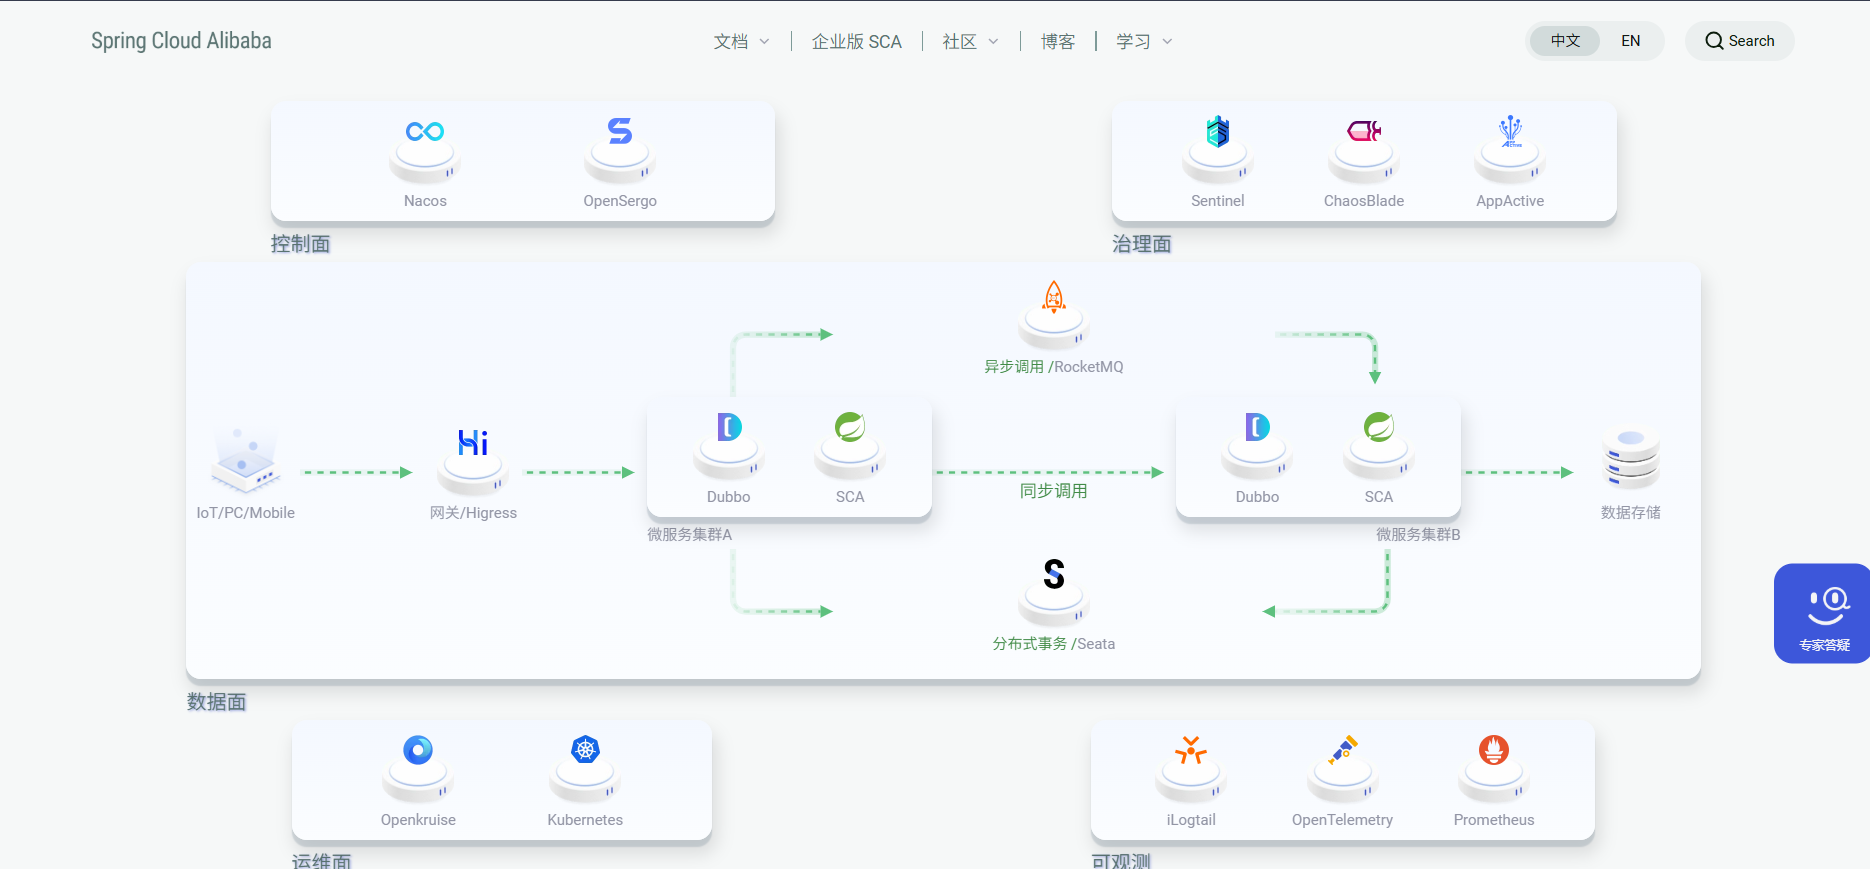1870x869 pixels.
Task: Click the Sentinel text label
Action: (x=1217, y=201)
